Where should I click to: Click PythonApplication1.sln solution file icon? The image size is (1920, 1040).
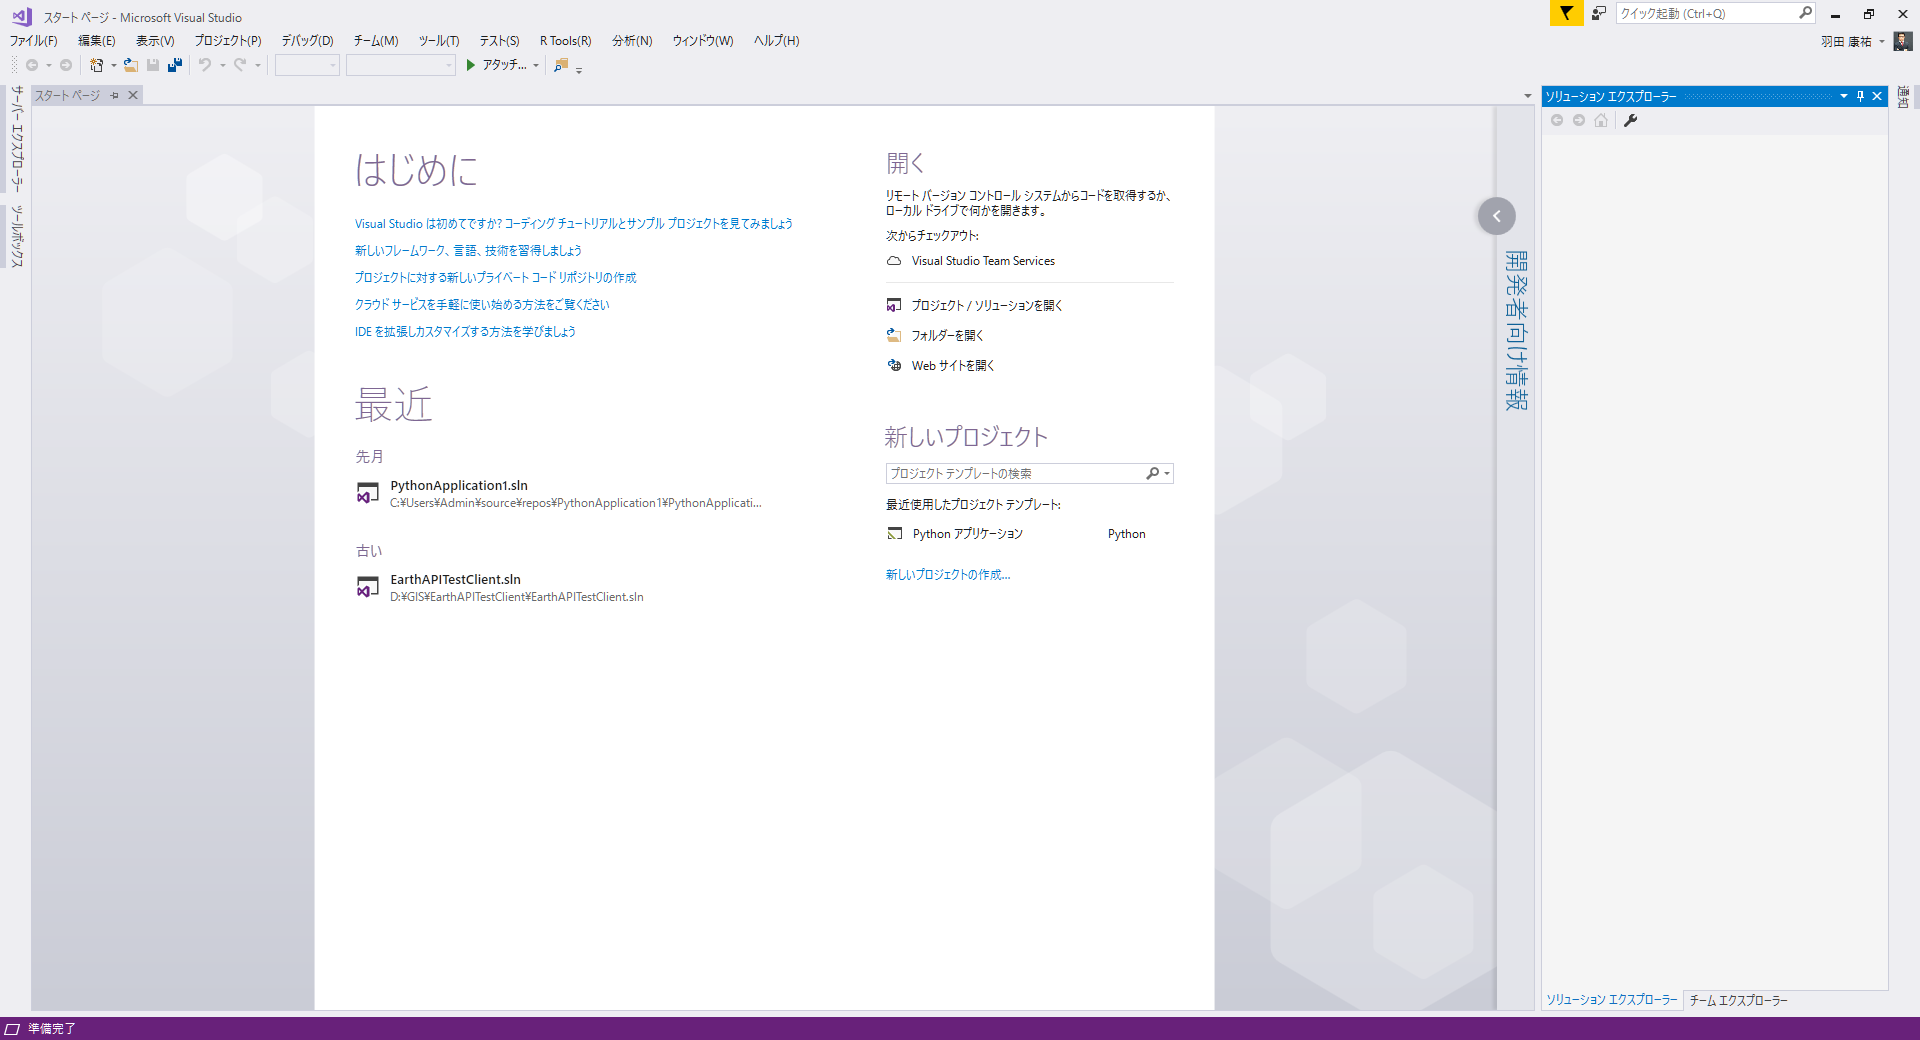tap(368, 493)
